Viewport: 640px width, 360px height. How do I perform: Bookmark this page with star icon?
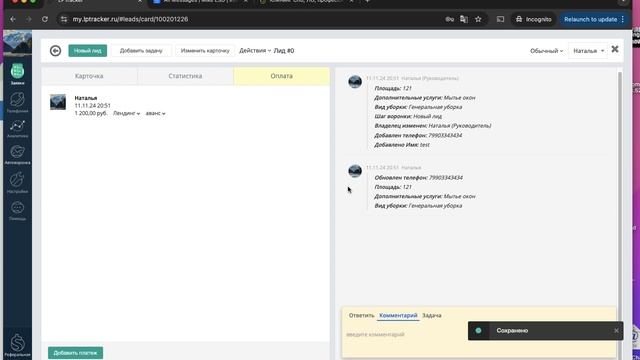tap(478, 19)
